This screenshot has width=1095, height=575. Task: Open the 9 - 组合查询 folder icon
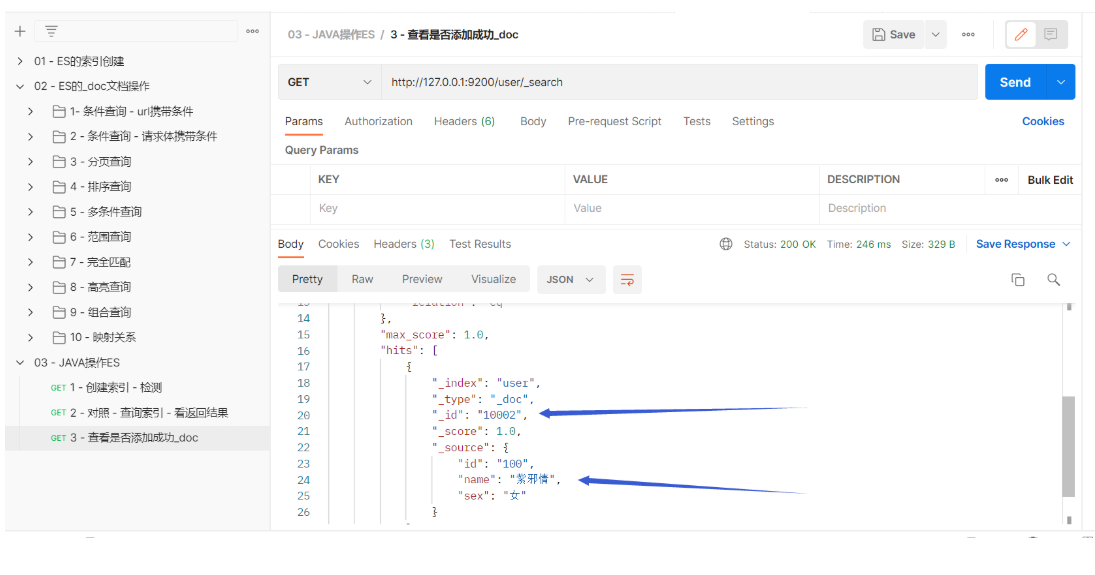click(59, 313)
